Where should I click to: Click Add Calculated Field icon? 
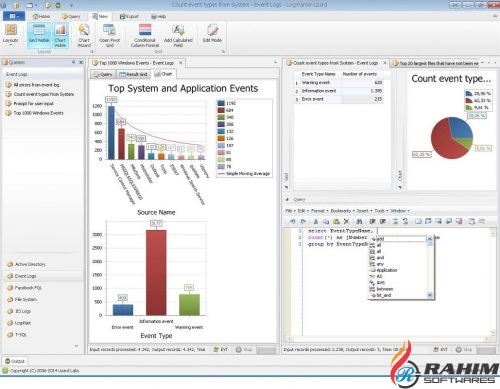178,31
